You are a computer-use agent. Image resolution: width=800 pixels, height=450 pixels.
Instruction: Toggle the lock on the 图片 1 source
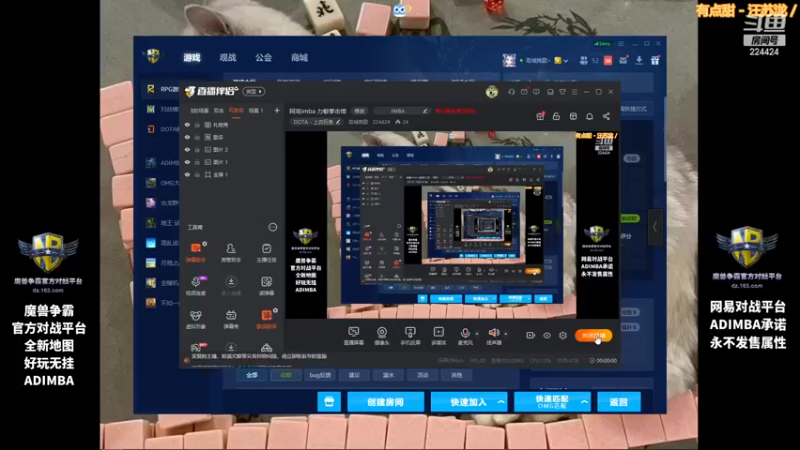(197, 162)
